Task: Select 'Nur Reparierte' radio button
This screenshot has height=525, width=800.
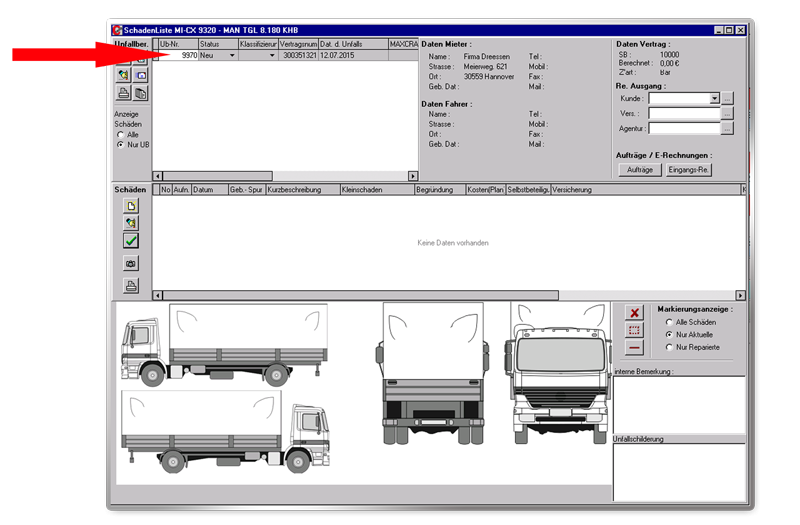Action: coord(669,347)
